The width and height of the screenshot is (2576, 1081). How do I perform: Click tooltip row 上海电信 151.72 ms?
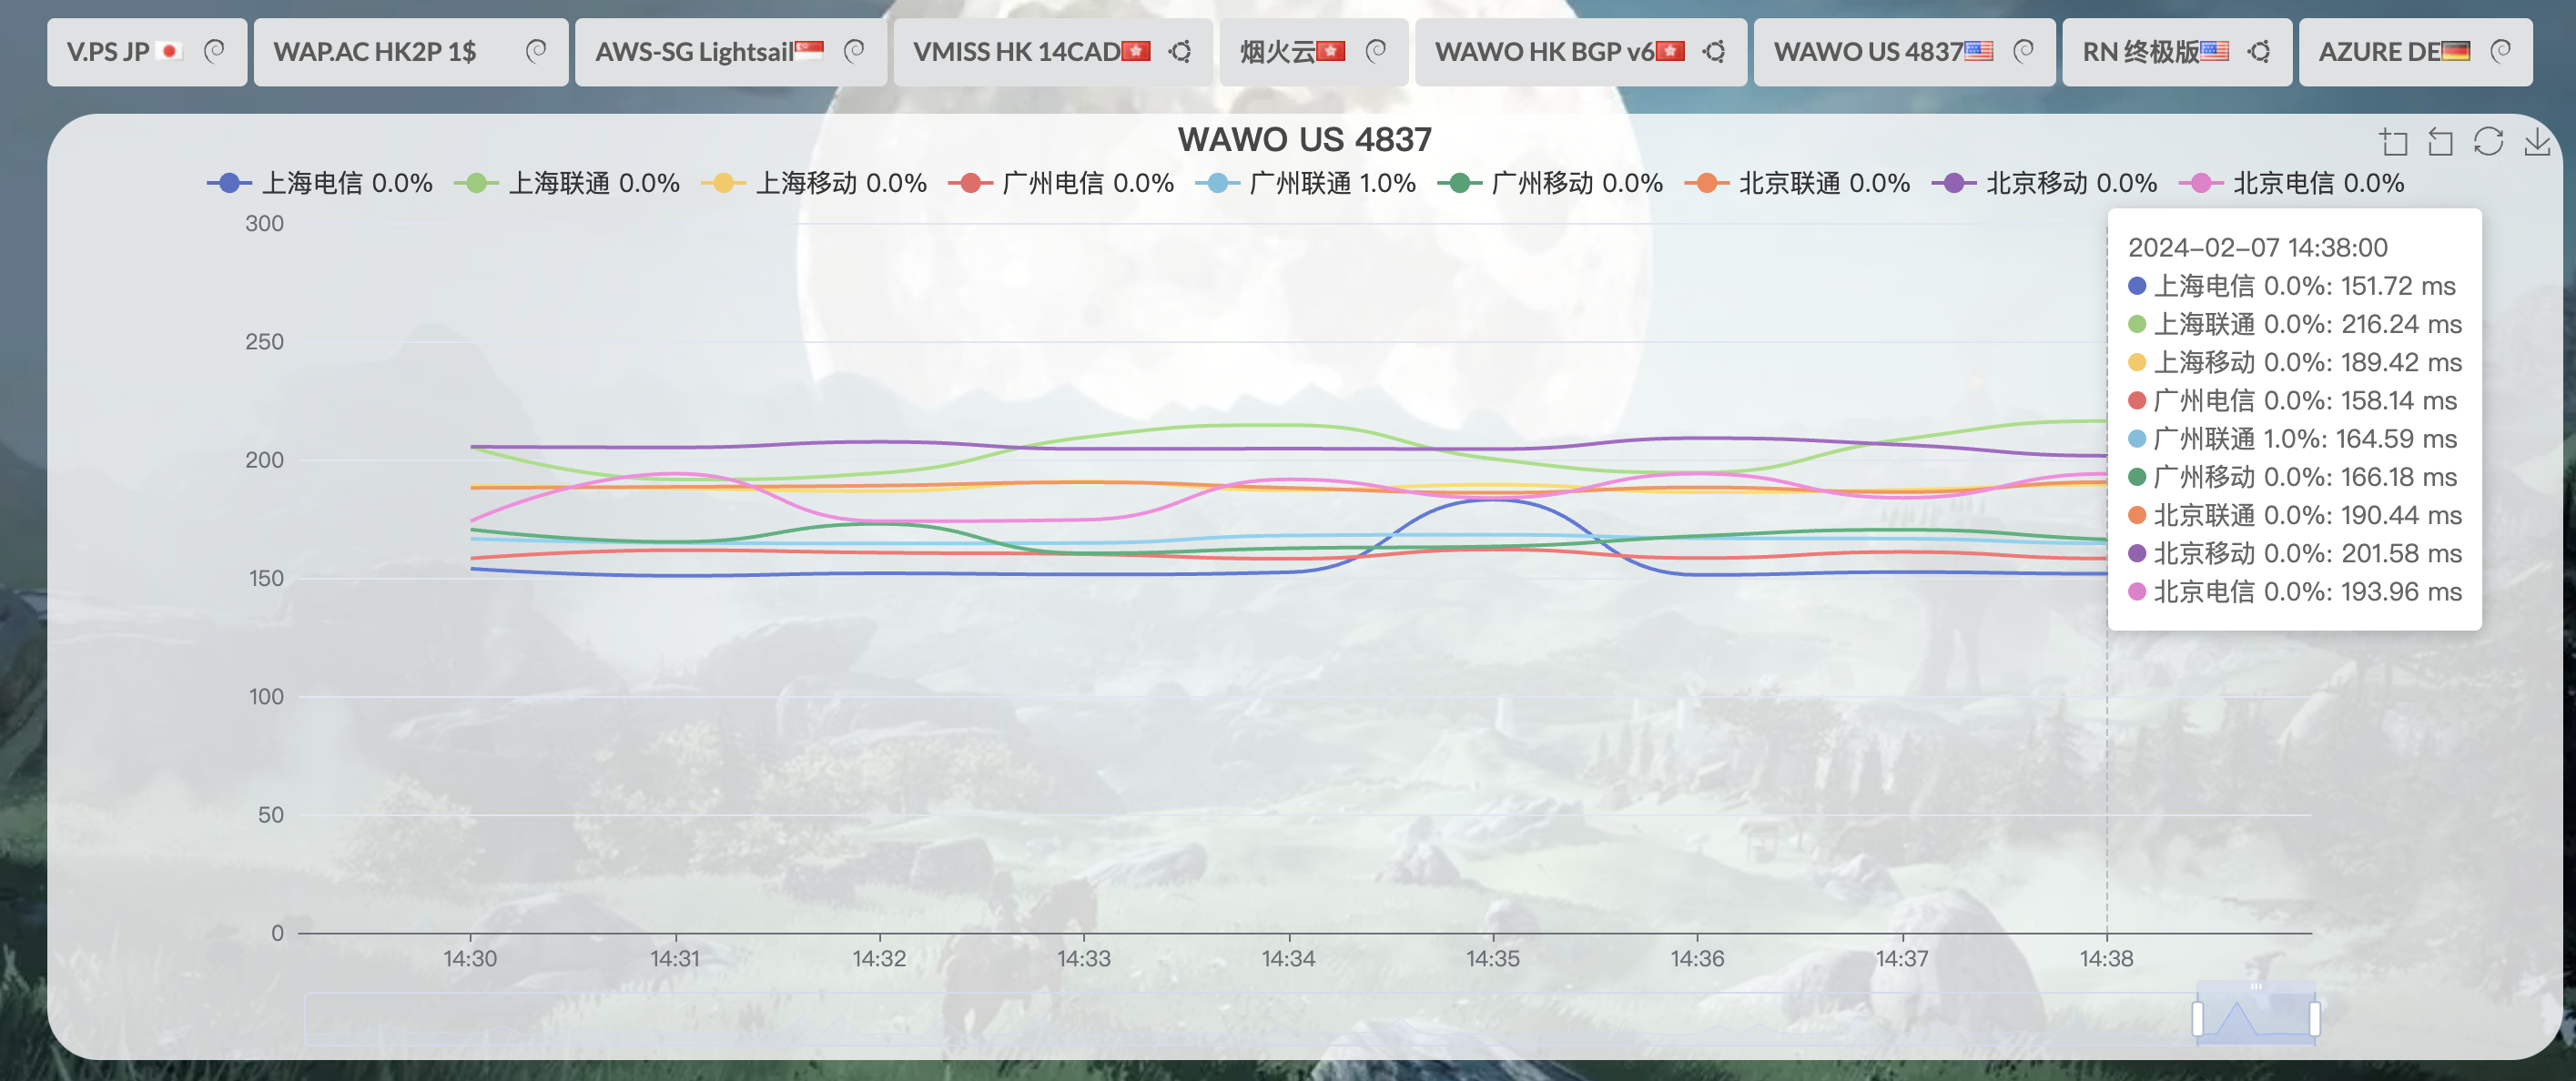tap(2292, 286)
